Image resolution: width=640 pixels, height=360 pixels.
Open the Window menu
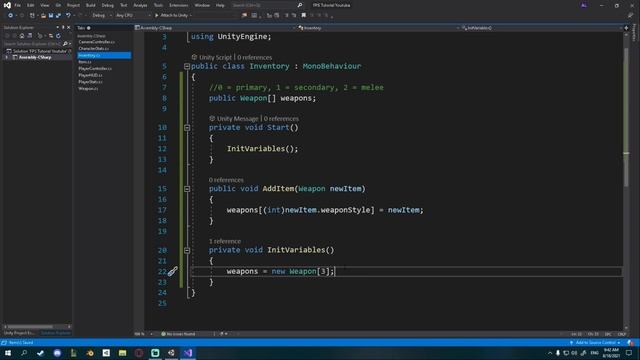[x=202, y=5]
